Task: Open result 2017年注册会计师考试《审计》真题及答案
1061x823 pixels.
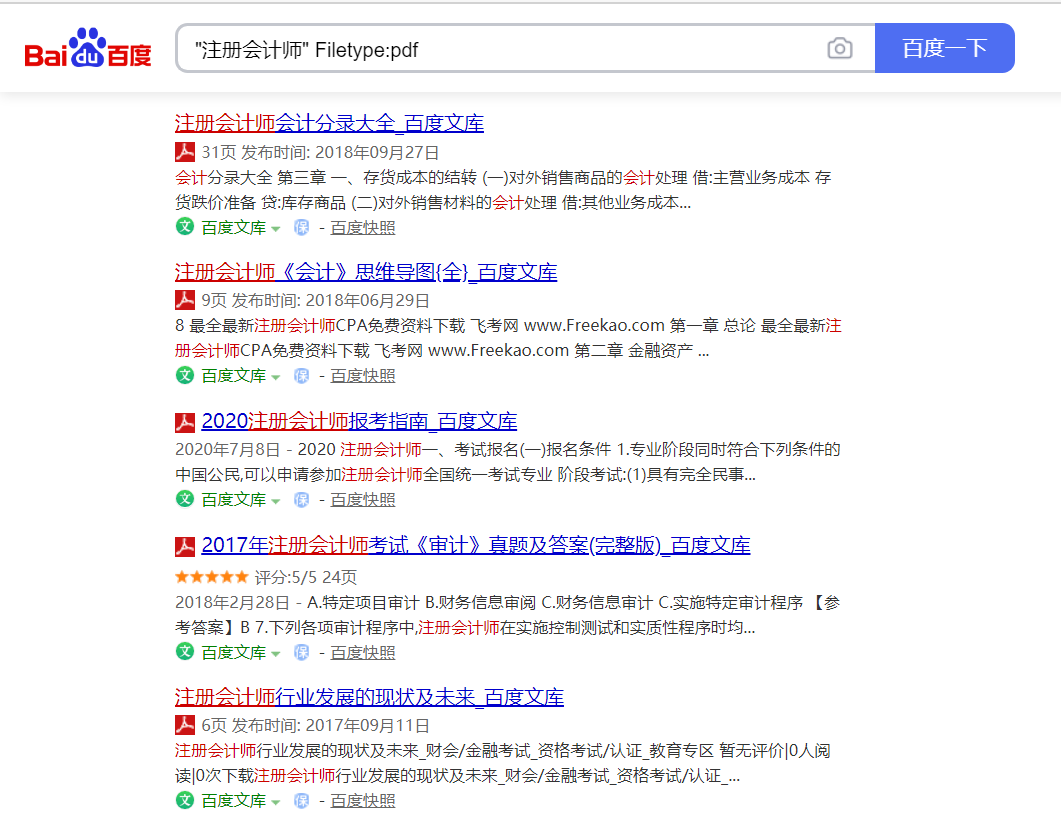Action: pyautogui.click(x=476, y=546)
